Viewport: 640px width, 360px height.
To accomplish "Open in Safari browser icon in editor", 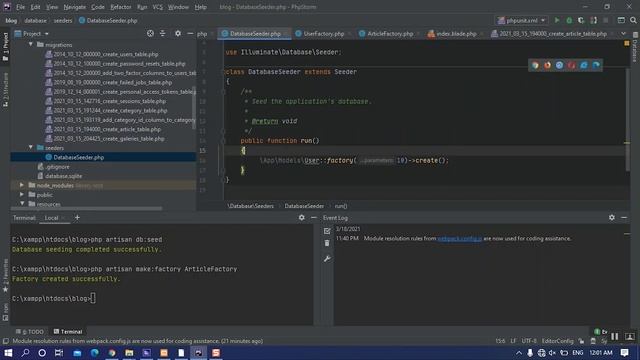I will coord(560,65).
